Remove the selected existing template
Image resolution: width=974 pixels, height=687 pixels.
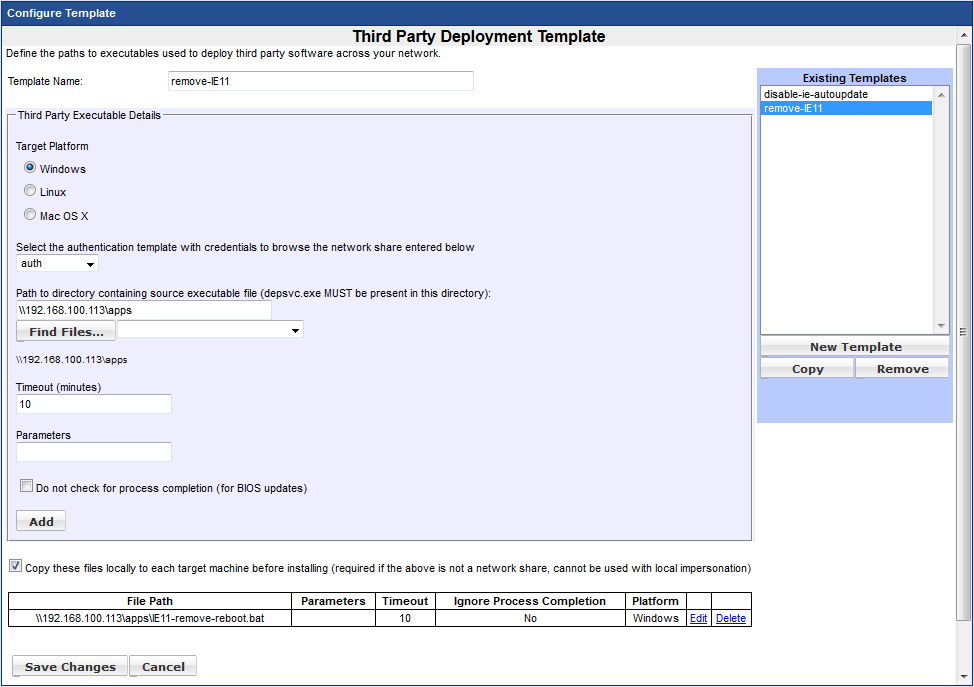(902, 369)
